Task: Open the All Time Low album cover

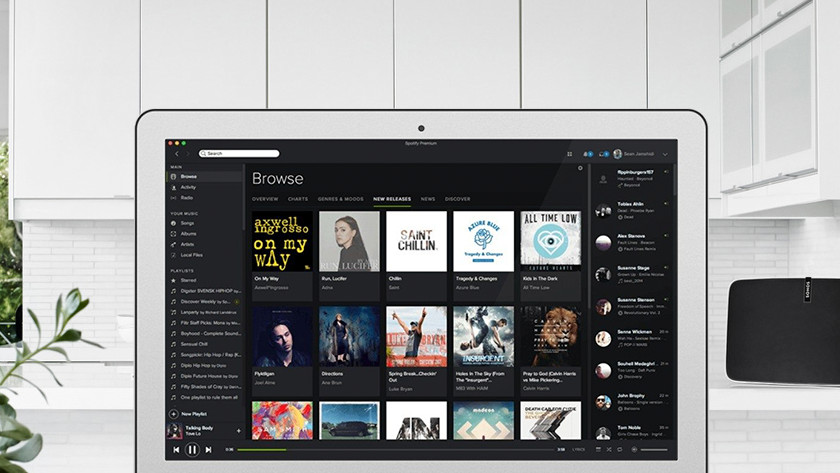Action: point(550,241)
